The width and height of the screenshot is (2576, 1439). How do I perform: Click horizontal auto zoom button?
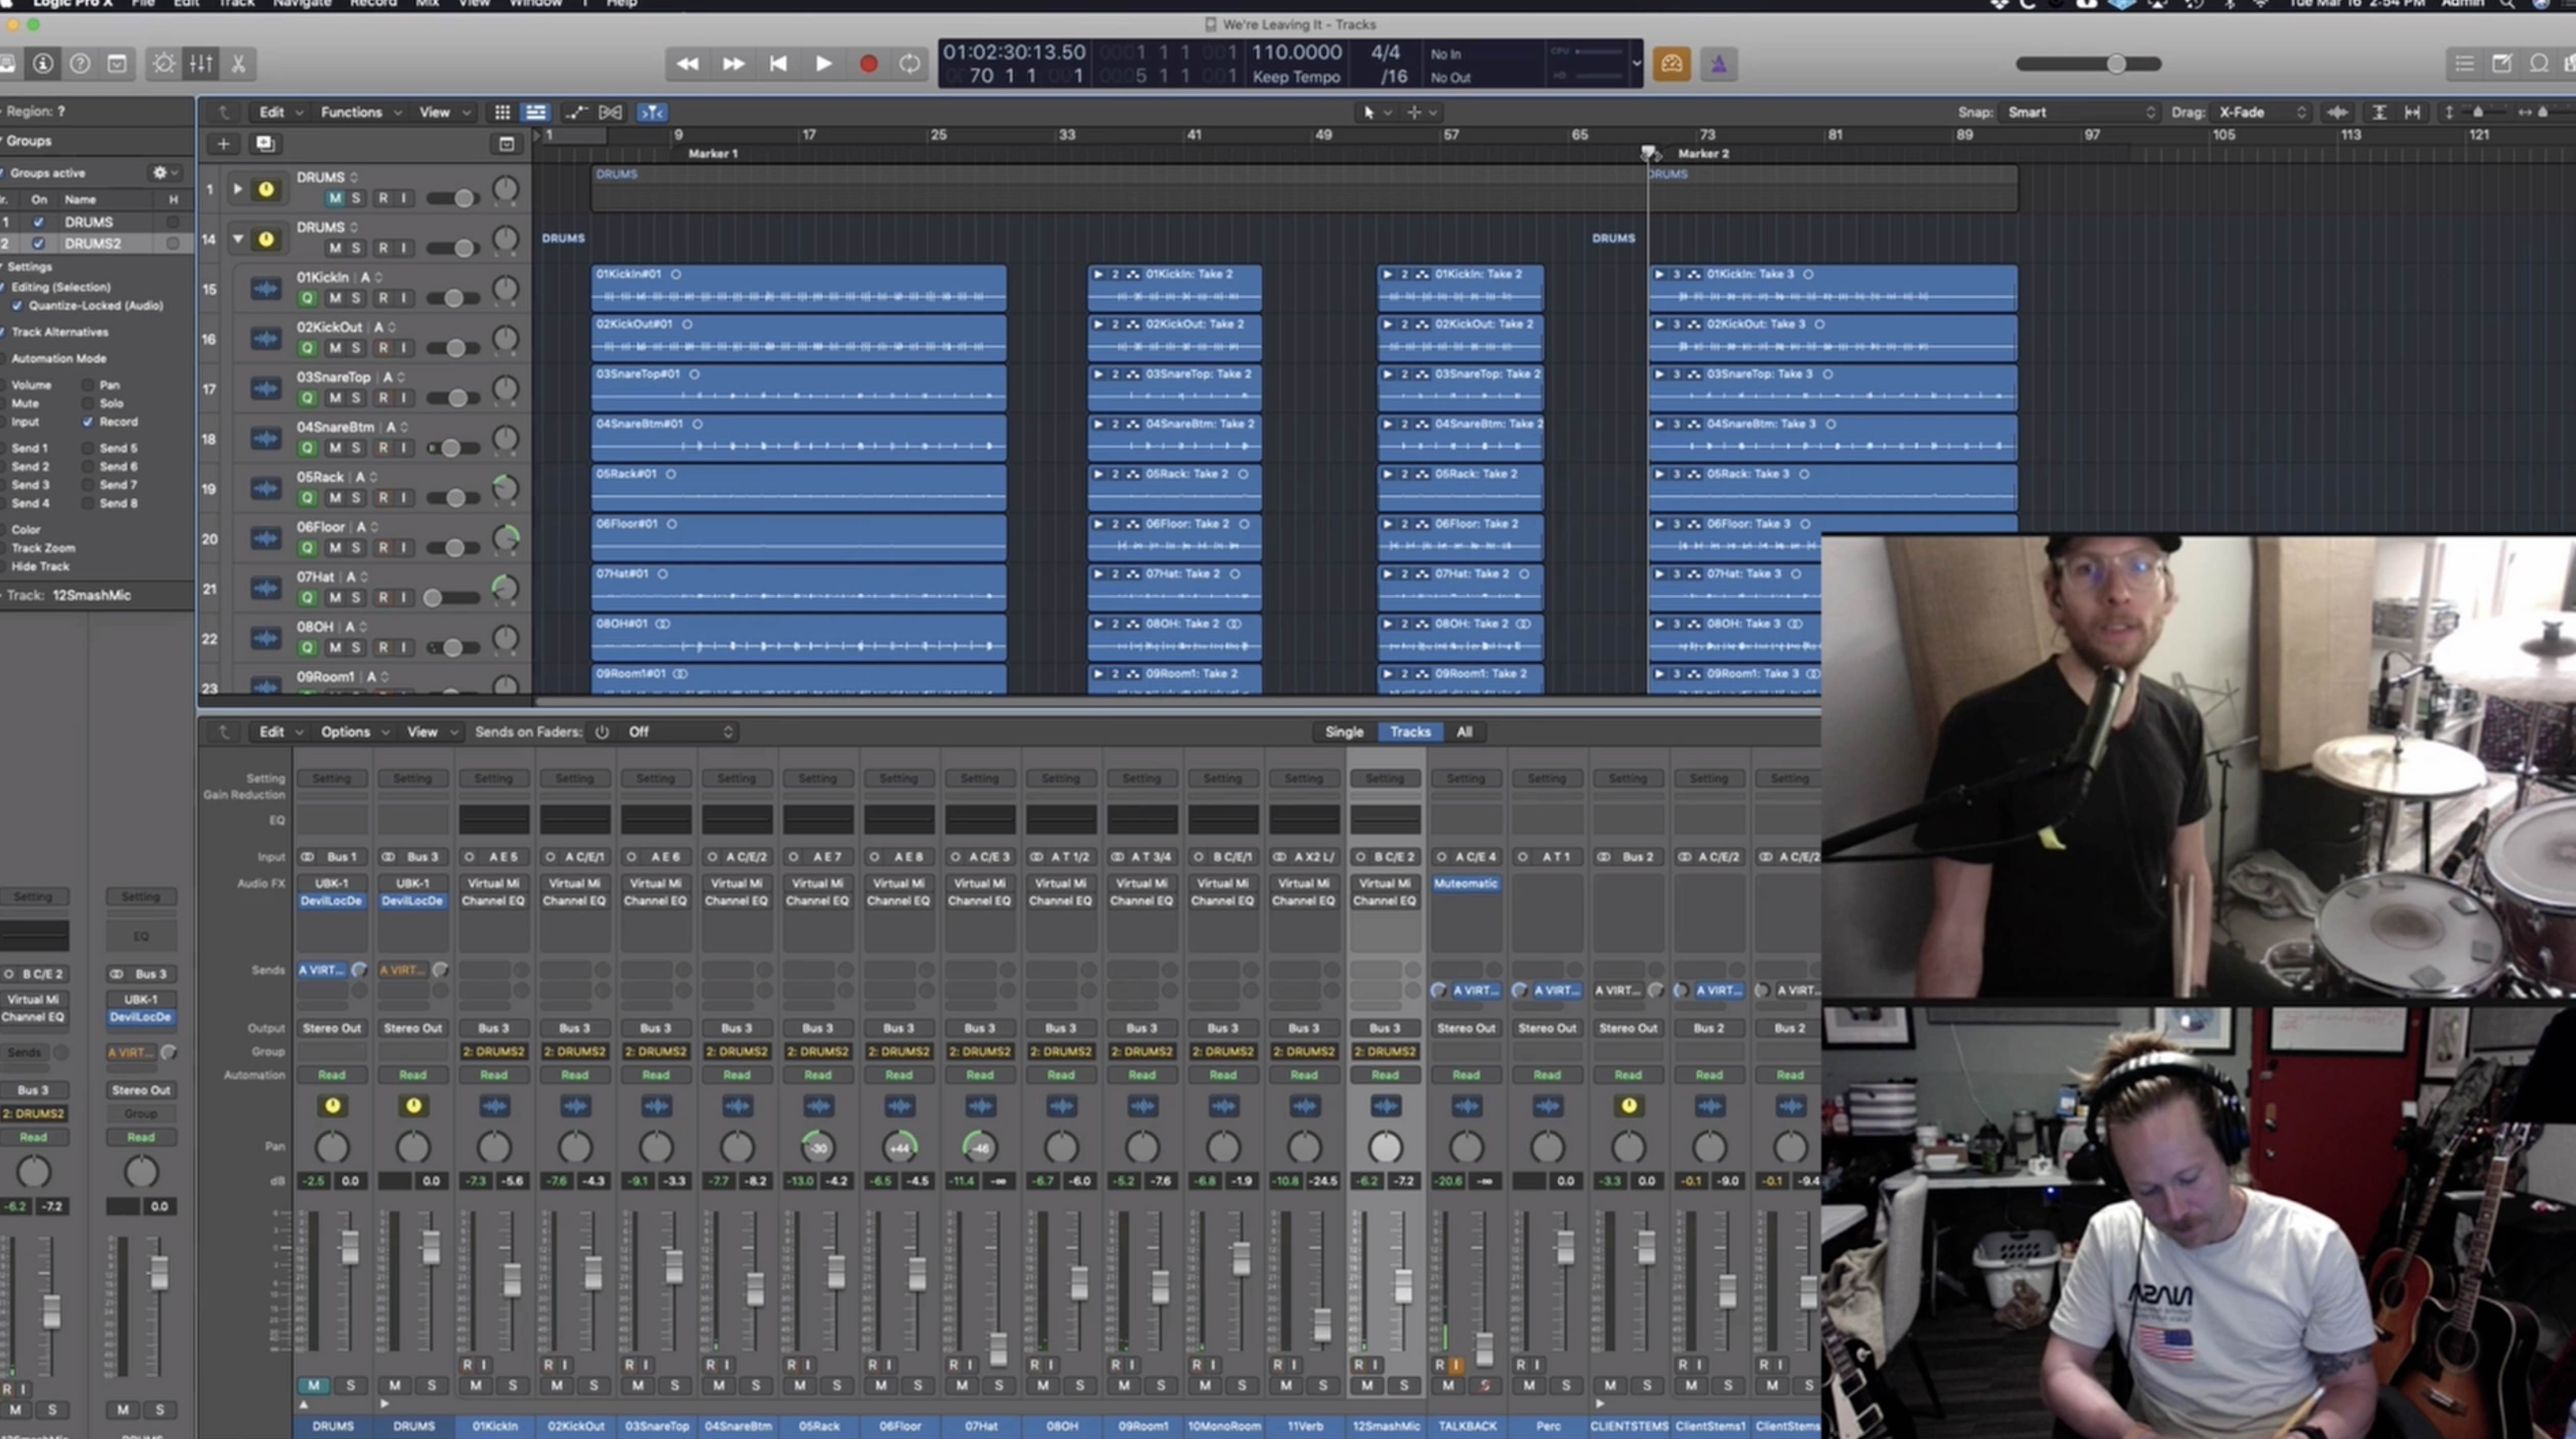[x=2413, y=112]
